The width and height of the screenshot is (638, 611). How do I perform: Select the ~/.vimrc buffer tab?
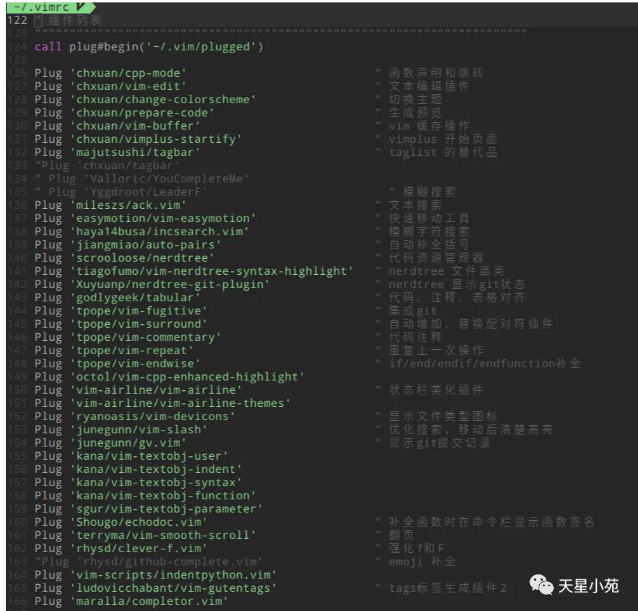(x=51, y=7)
